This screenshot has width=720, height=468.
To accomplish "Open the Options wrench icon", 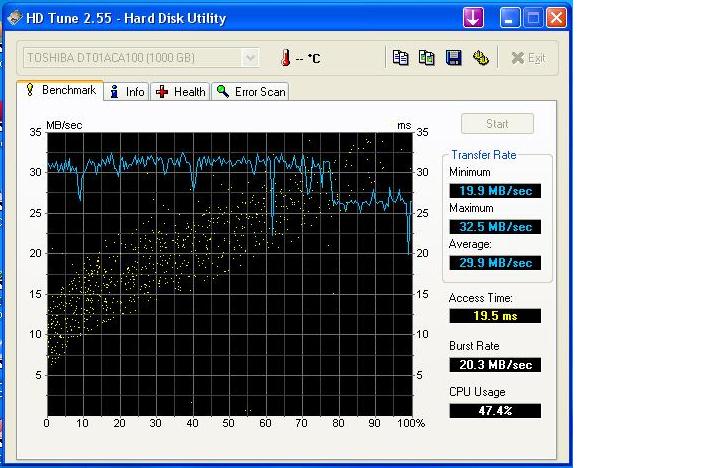I will click(x=480, y=58).
